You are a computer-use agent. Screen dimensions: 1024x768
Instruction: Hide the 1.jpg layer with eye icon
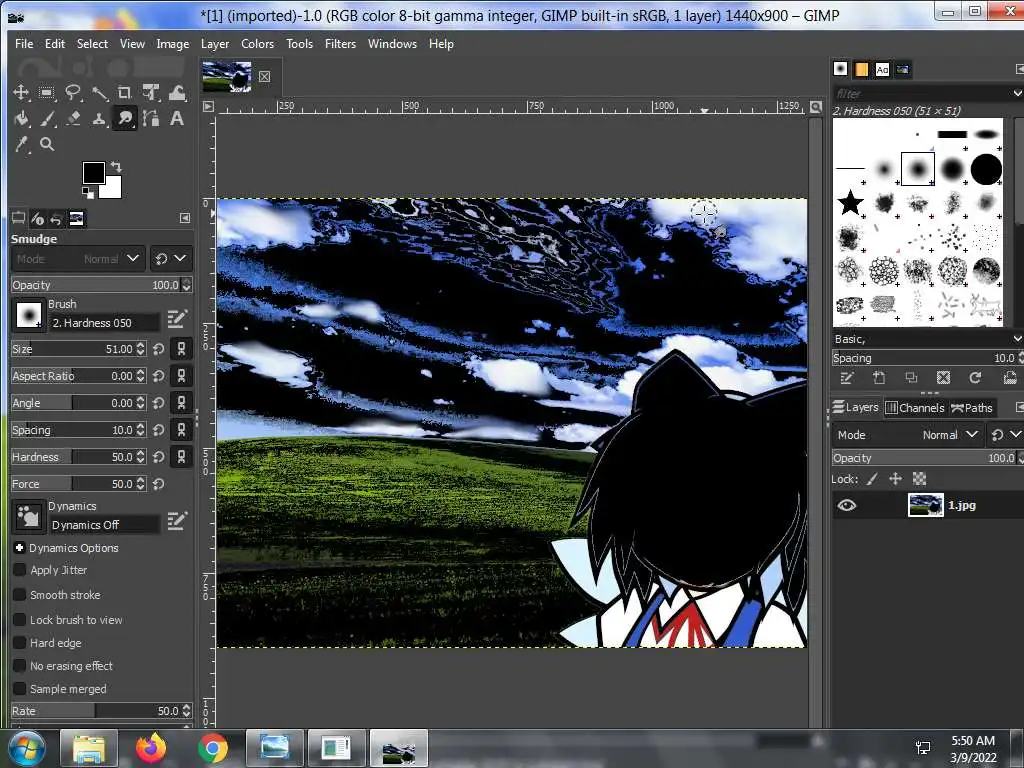(x=846, y=505)
